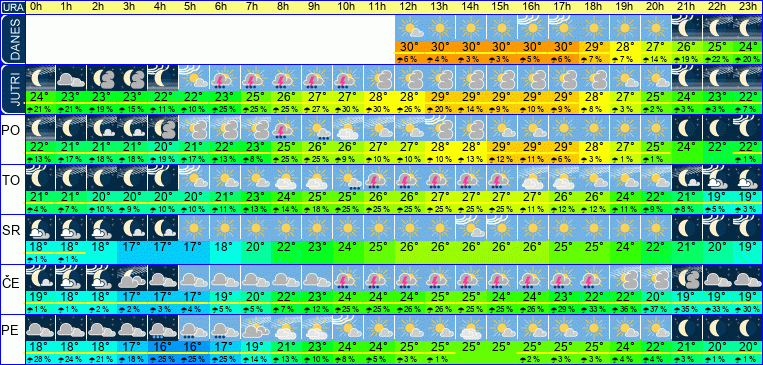Select the SR day label
Viewport: 763px width, 365px height.
click(x=11, y=231)
